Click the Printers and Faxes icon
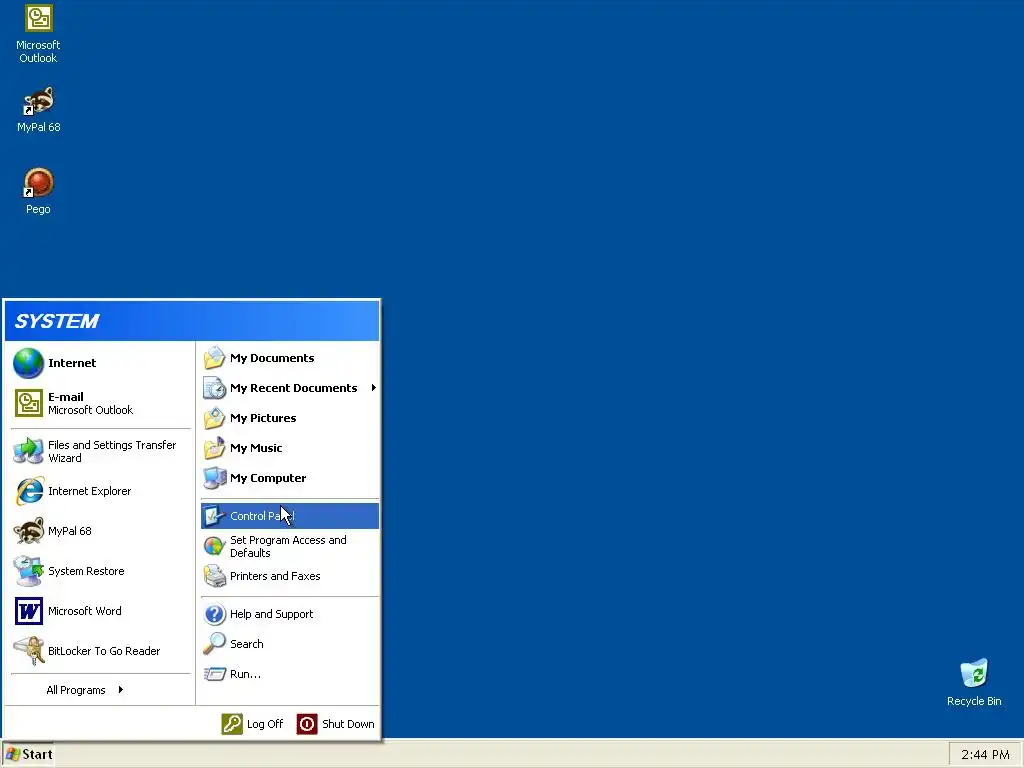The height and width of the screenshot is (768, 1024). coord(214,576)
